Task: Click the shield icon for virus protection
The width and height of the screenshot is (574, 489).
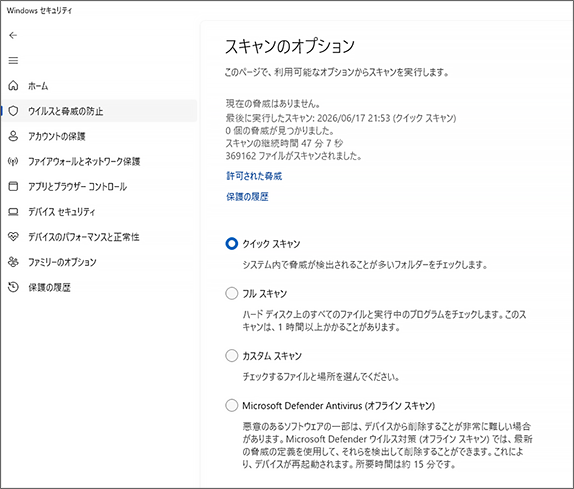Action: pos(13,111)
